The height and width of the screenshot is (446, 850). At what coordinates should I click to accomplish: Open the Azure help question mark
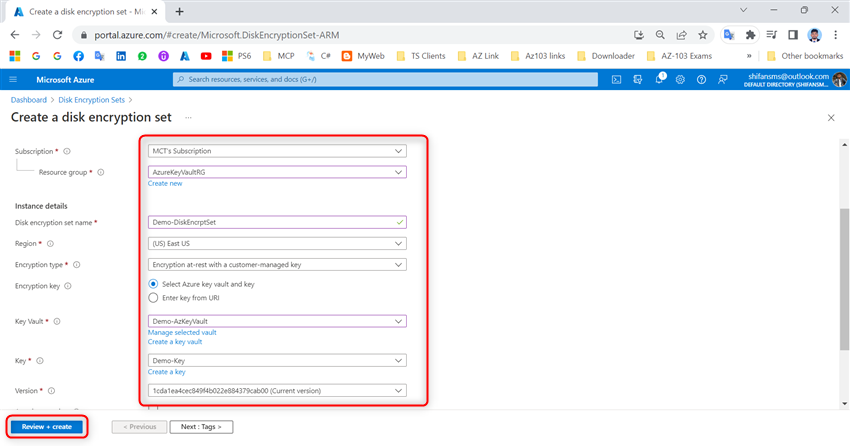[701, 80]
